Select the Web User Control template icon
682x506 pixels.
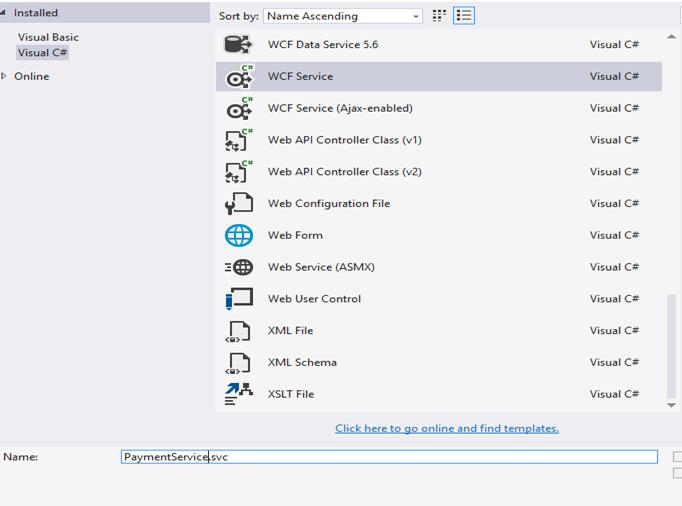(x=239, y=299)
